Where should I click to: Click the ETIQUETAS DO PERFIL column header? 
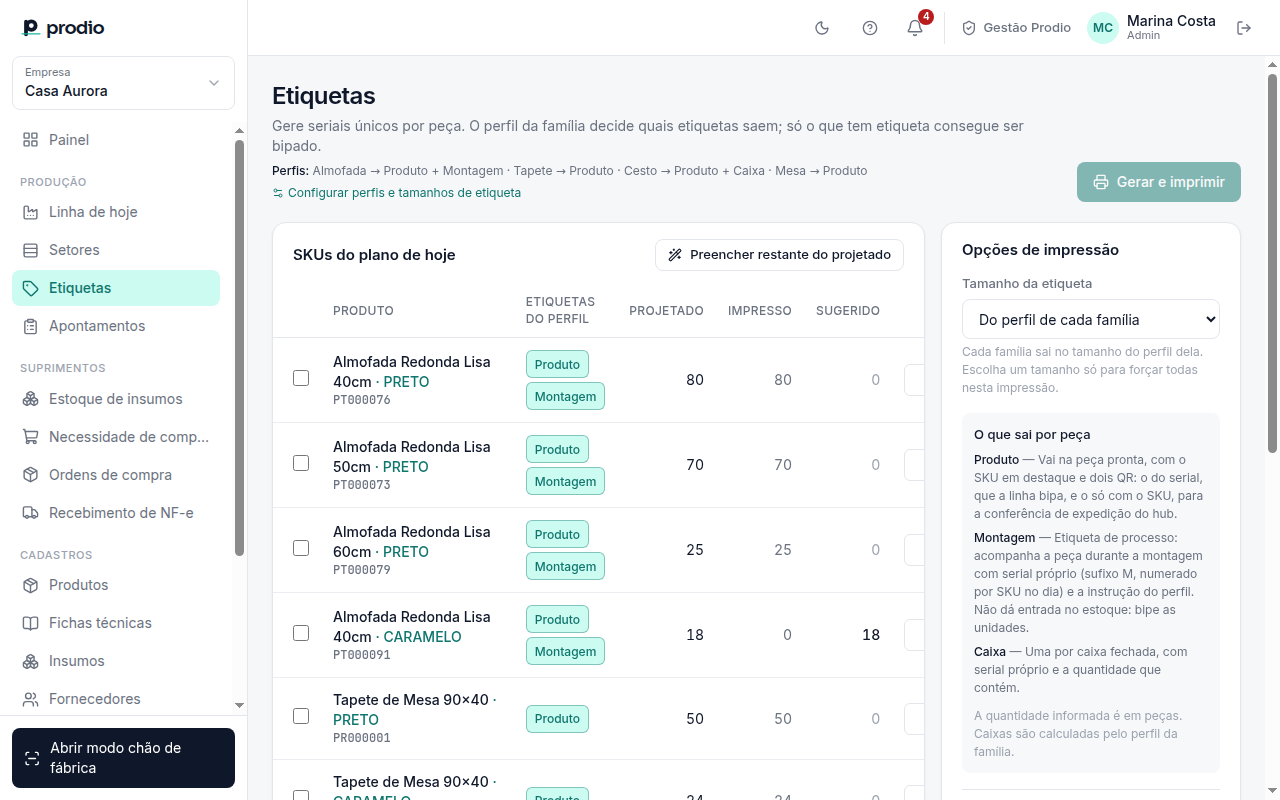560,310
